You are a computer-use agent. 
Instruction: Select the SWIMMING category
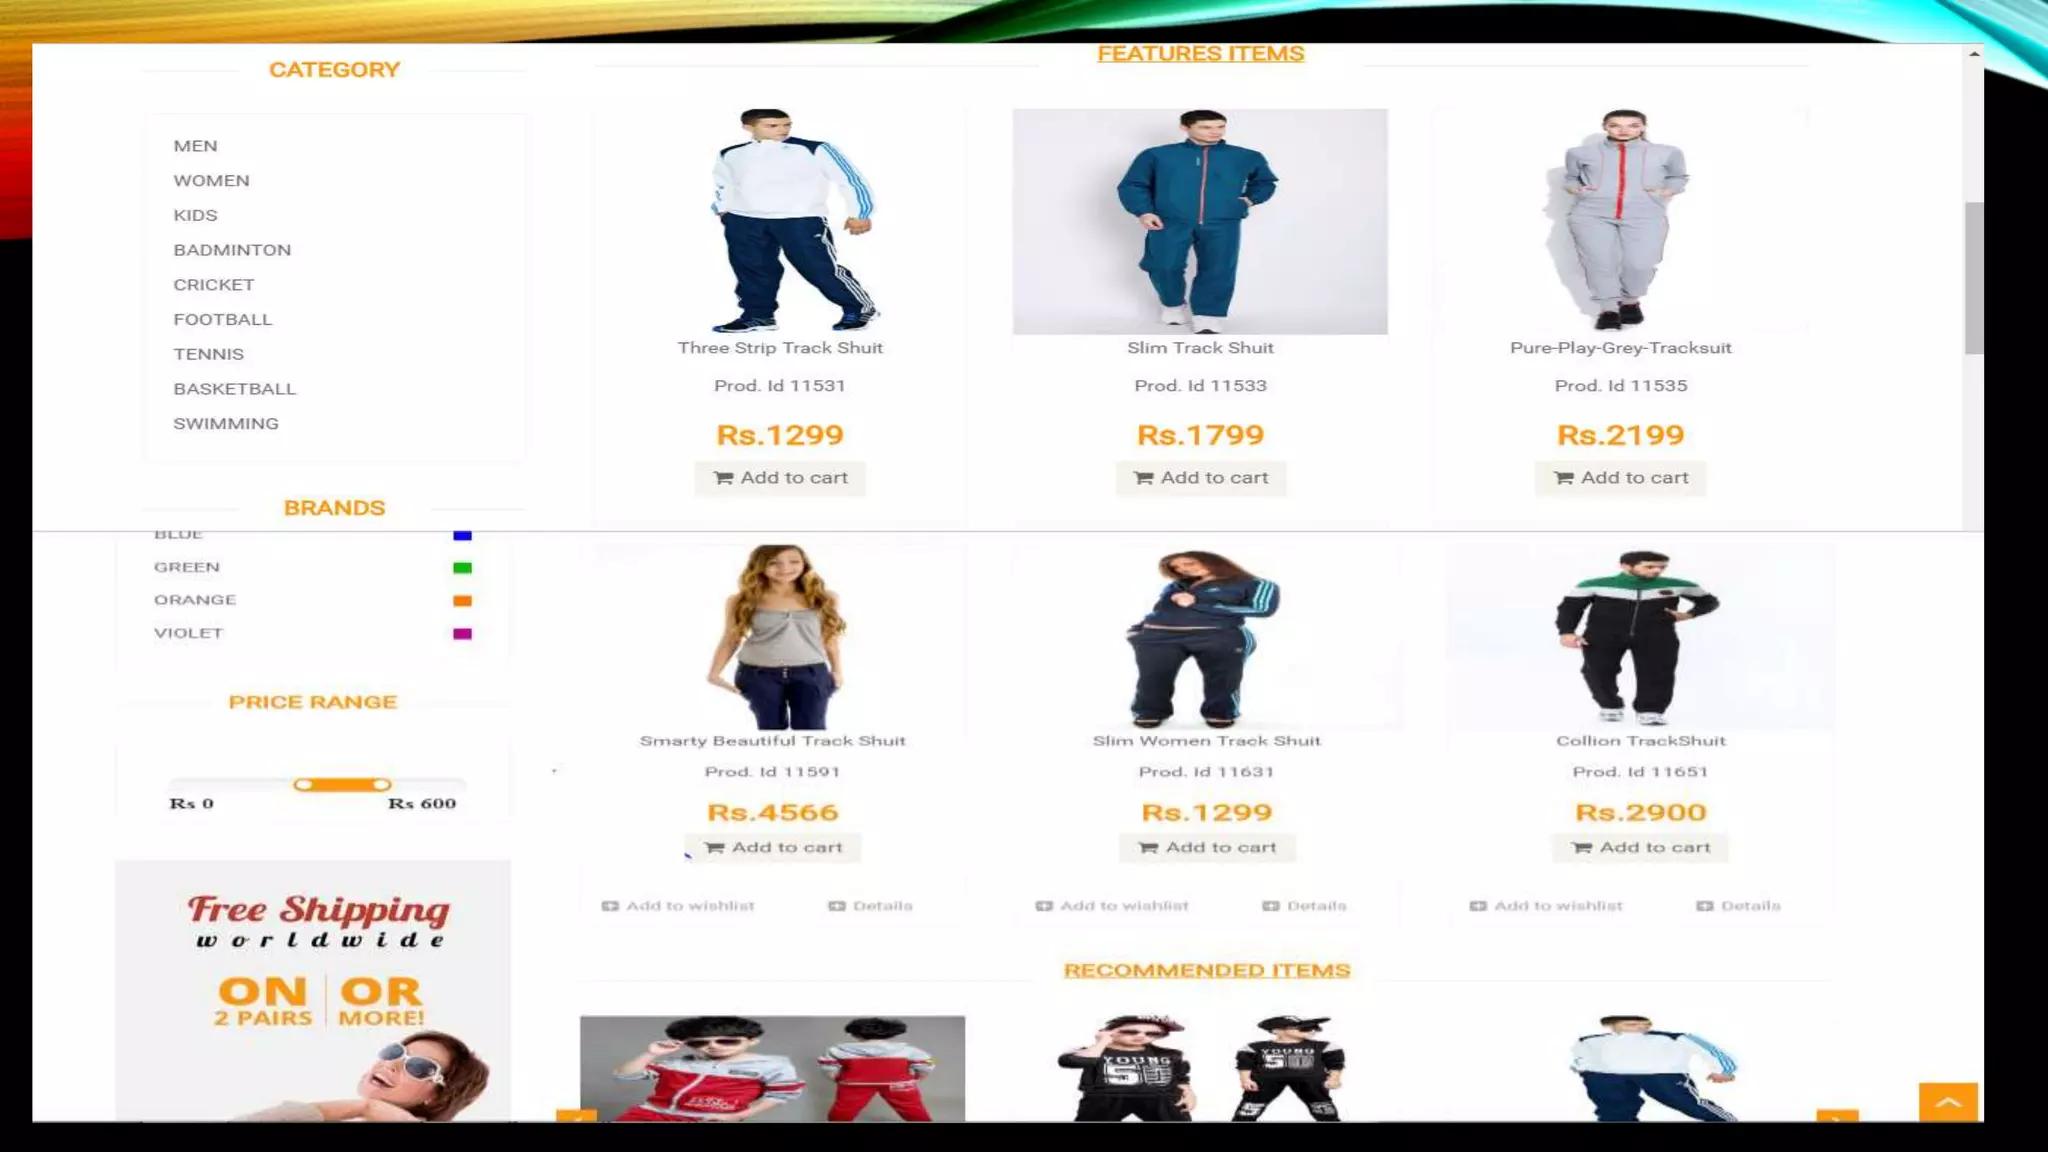(226, 424)
